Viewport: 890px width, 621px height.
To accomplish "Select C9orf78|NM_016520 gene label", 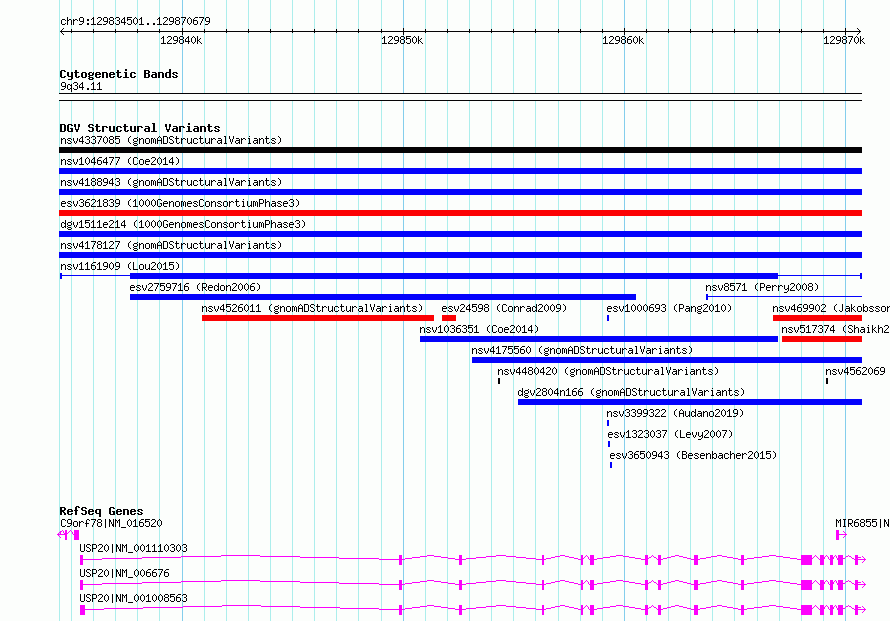I will pos(111,523).
